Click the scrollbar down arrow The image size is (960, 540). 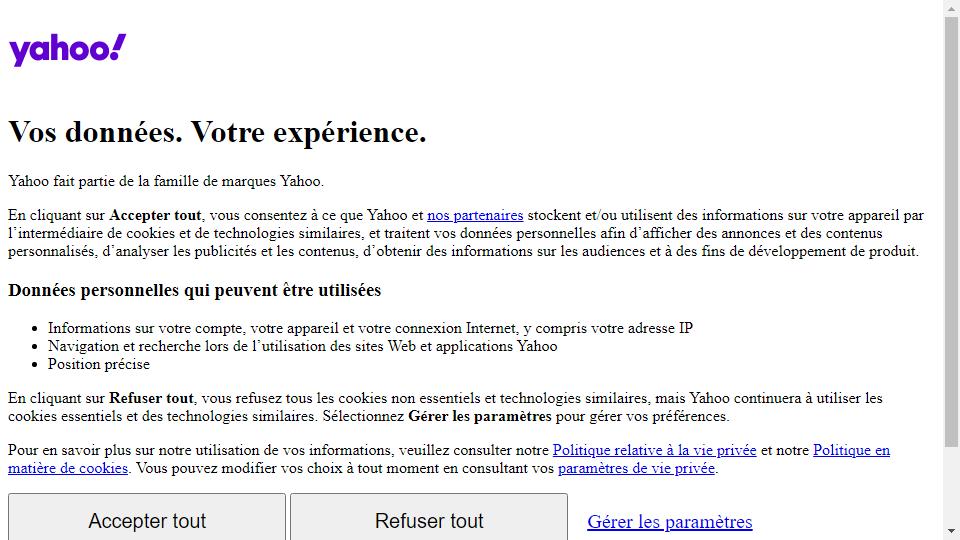click(x=951, y=531)
